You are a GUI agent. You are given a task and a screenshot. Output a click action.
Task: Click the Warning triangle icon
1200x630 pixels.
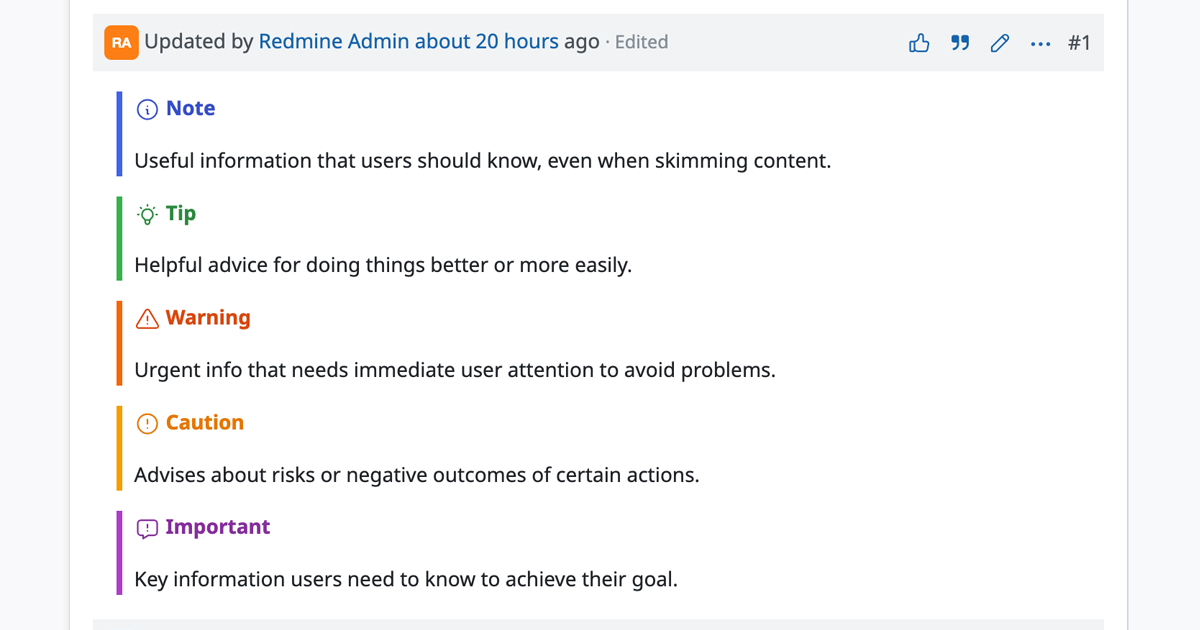pos(146,317)
